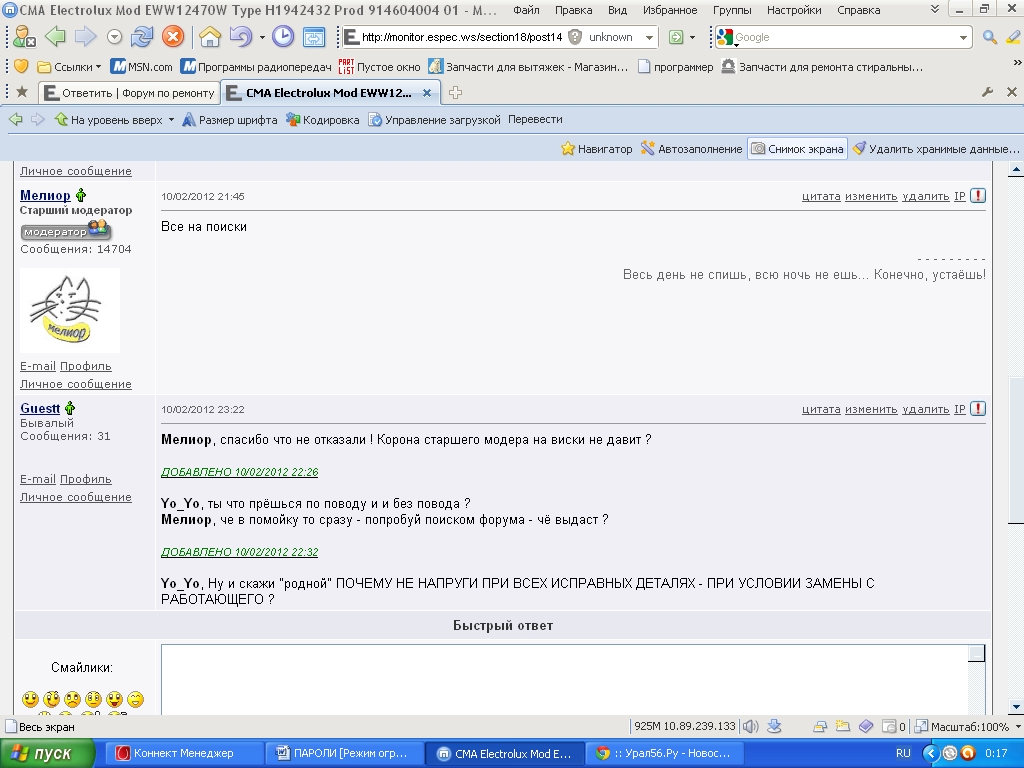Click inside the Быстрый ответ text area
Viewport: 1024px width, 768px height.
565,678
